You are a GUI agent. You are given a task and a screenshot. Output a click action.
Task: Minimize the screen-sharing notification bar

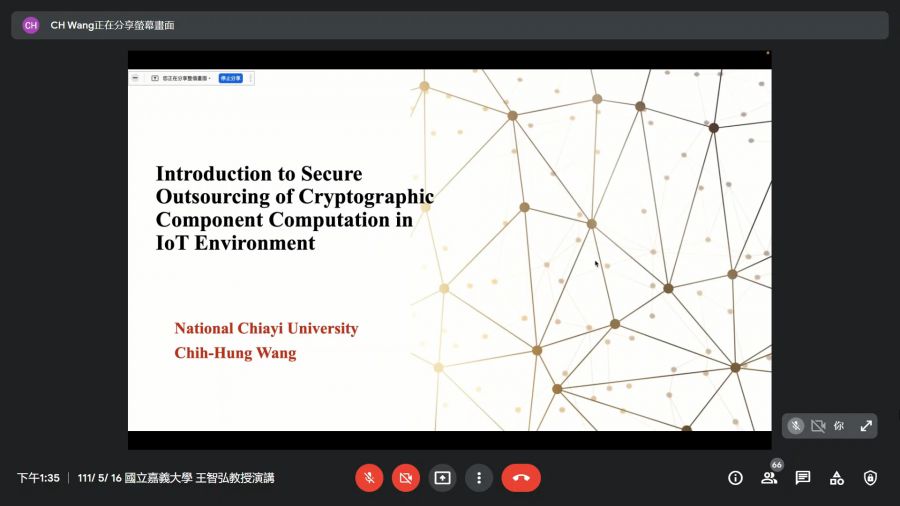136,78
